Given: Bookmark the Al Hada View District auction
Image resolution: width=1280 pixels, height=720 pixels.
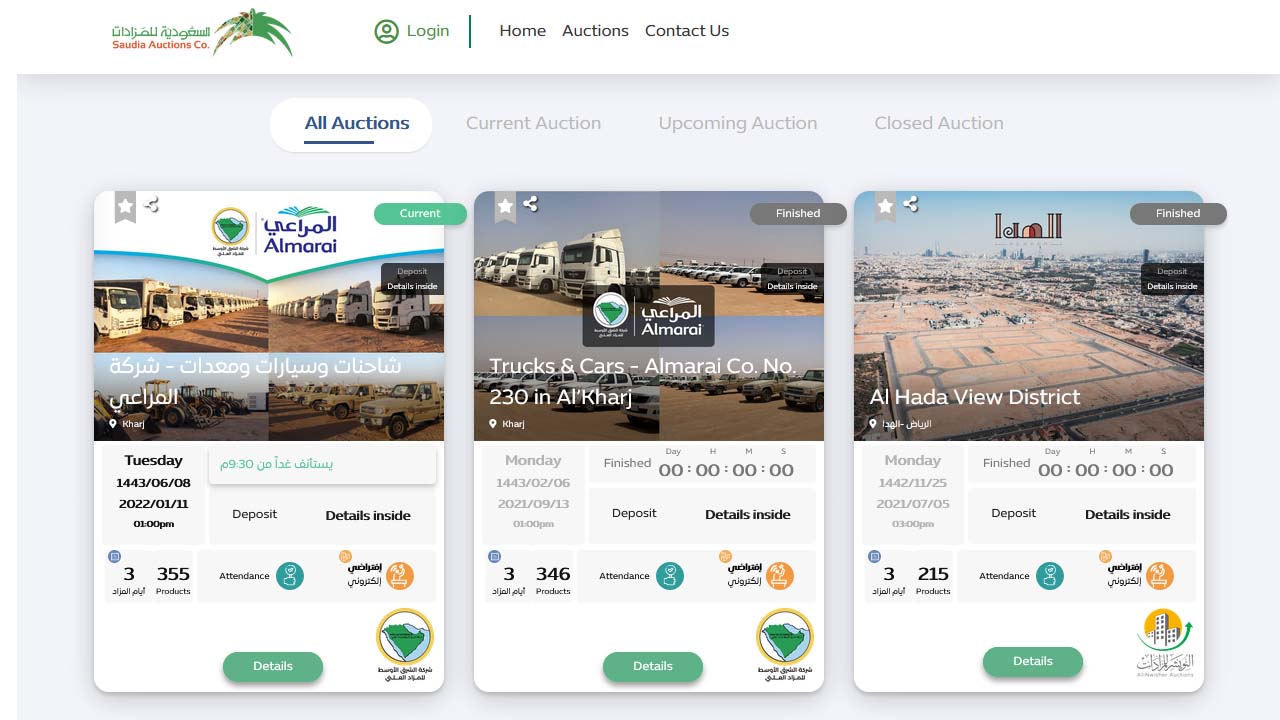Looking at the screenshot, I should click(885, 207).
